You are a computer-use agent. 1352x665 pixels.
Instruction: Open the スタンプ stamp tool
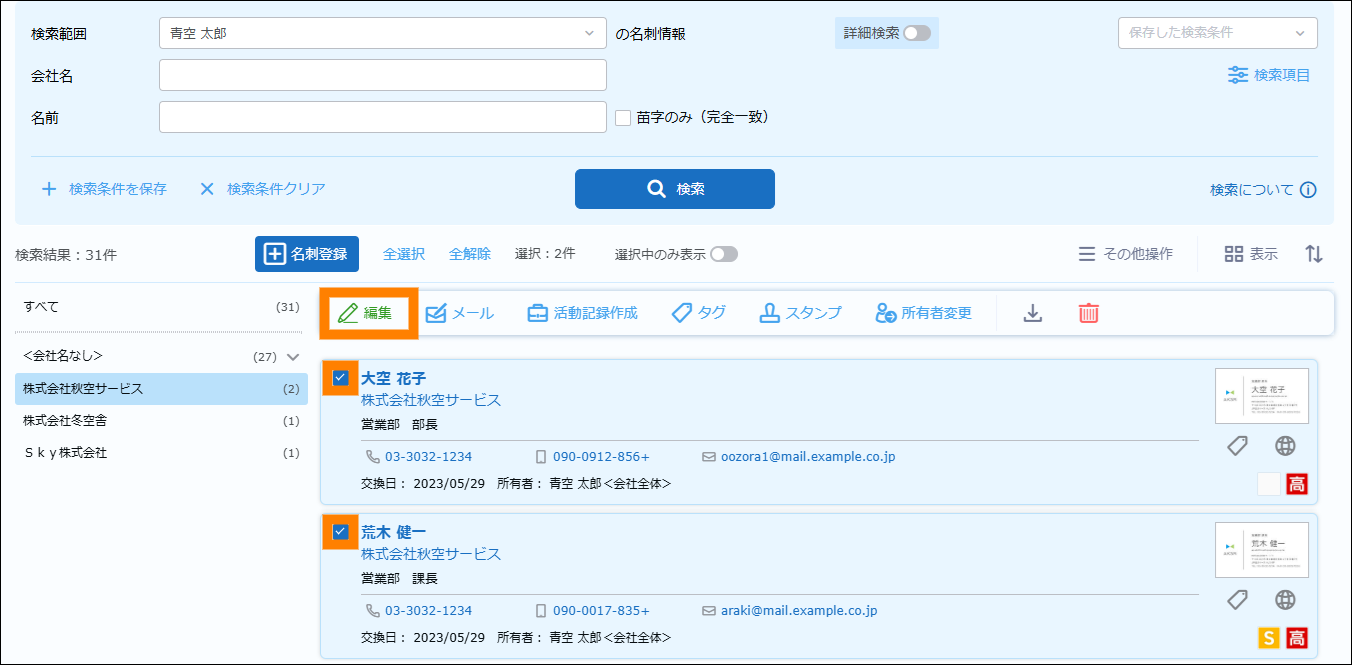pos(800,313)
